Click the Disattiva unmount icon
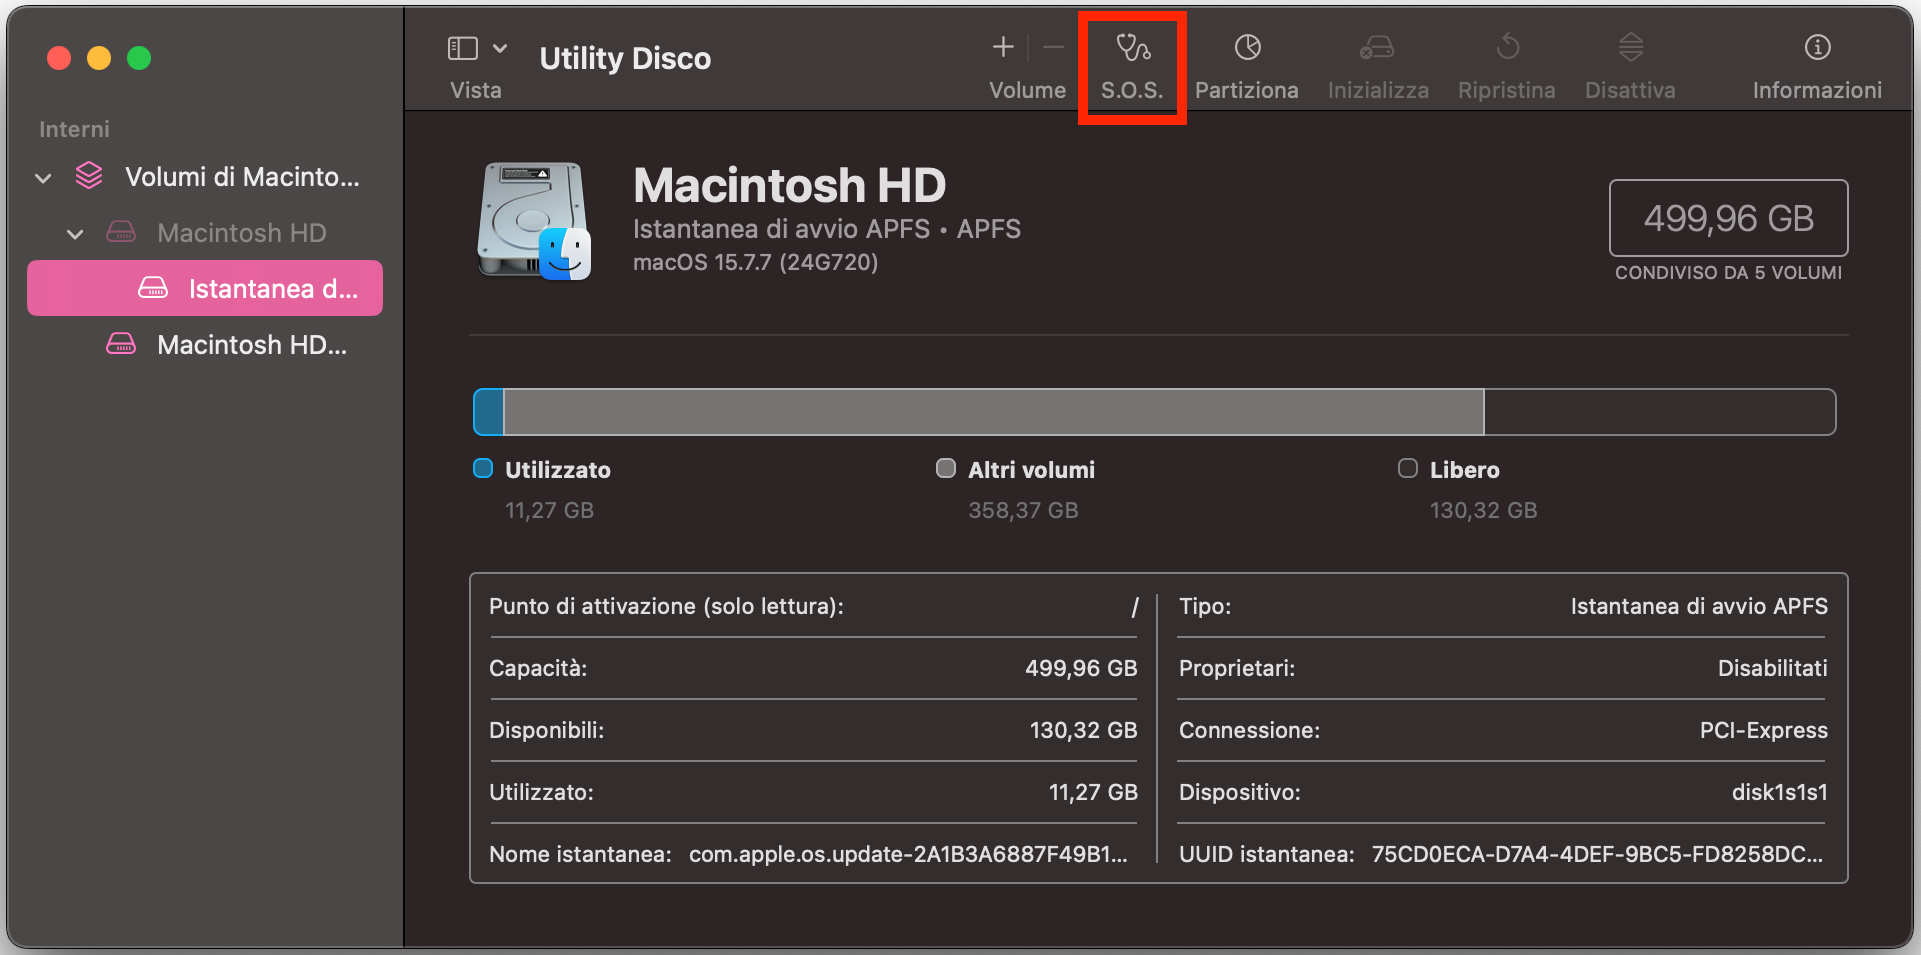The image size is (1921, 955). click(x=1631, y=47)
